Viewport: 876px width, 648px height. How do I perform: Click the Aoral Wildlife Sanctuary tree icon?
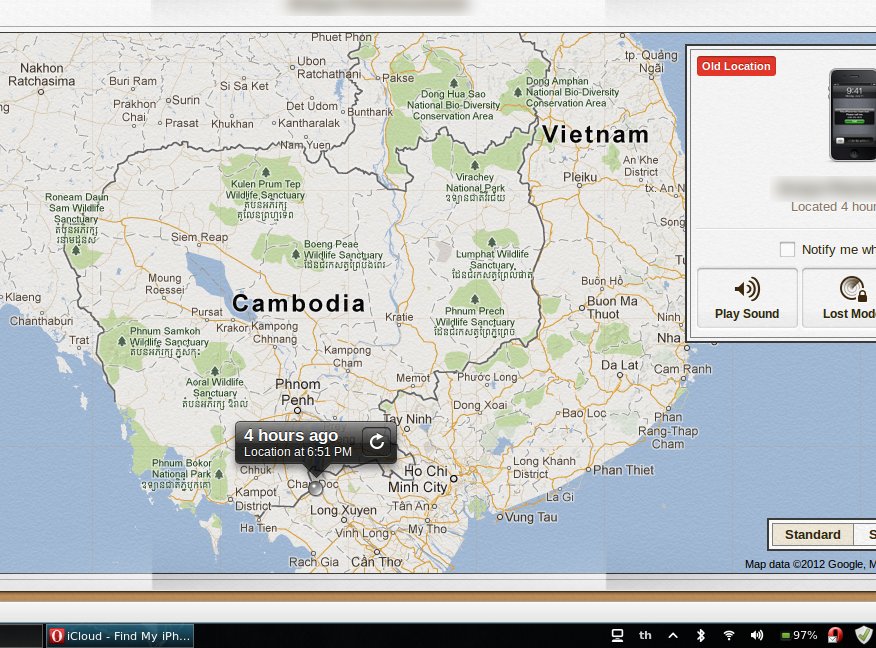point(215,370)
